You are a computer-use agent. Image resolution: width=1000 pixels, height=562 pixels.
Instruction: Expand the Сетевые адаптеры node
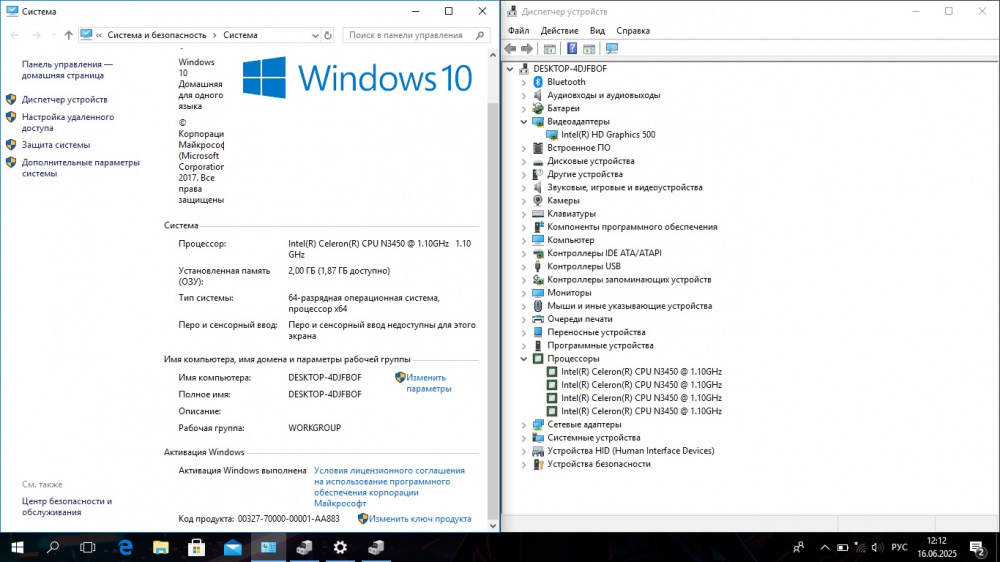[x=523, y=425]
